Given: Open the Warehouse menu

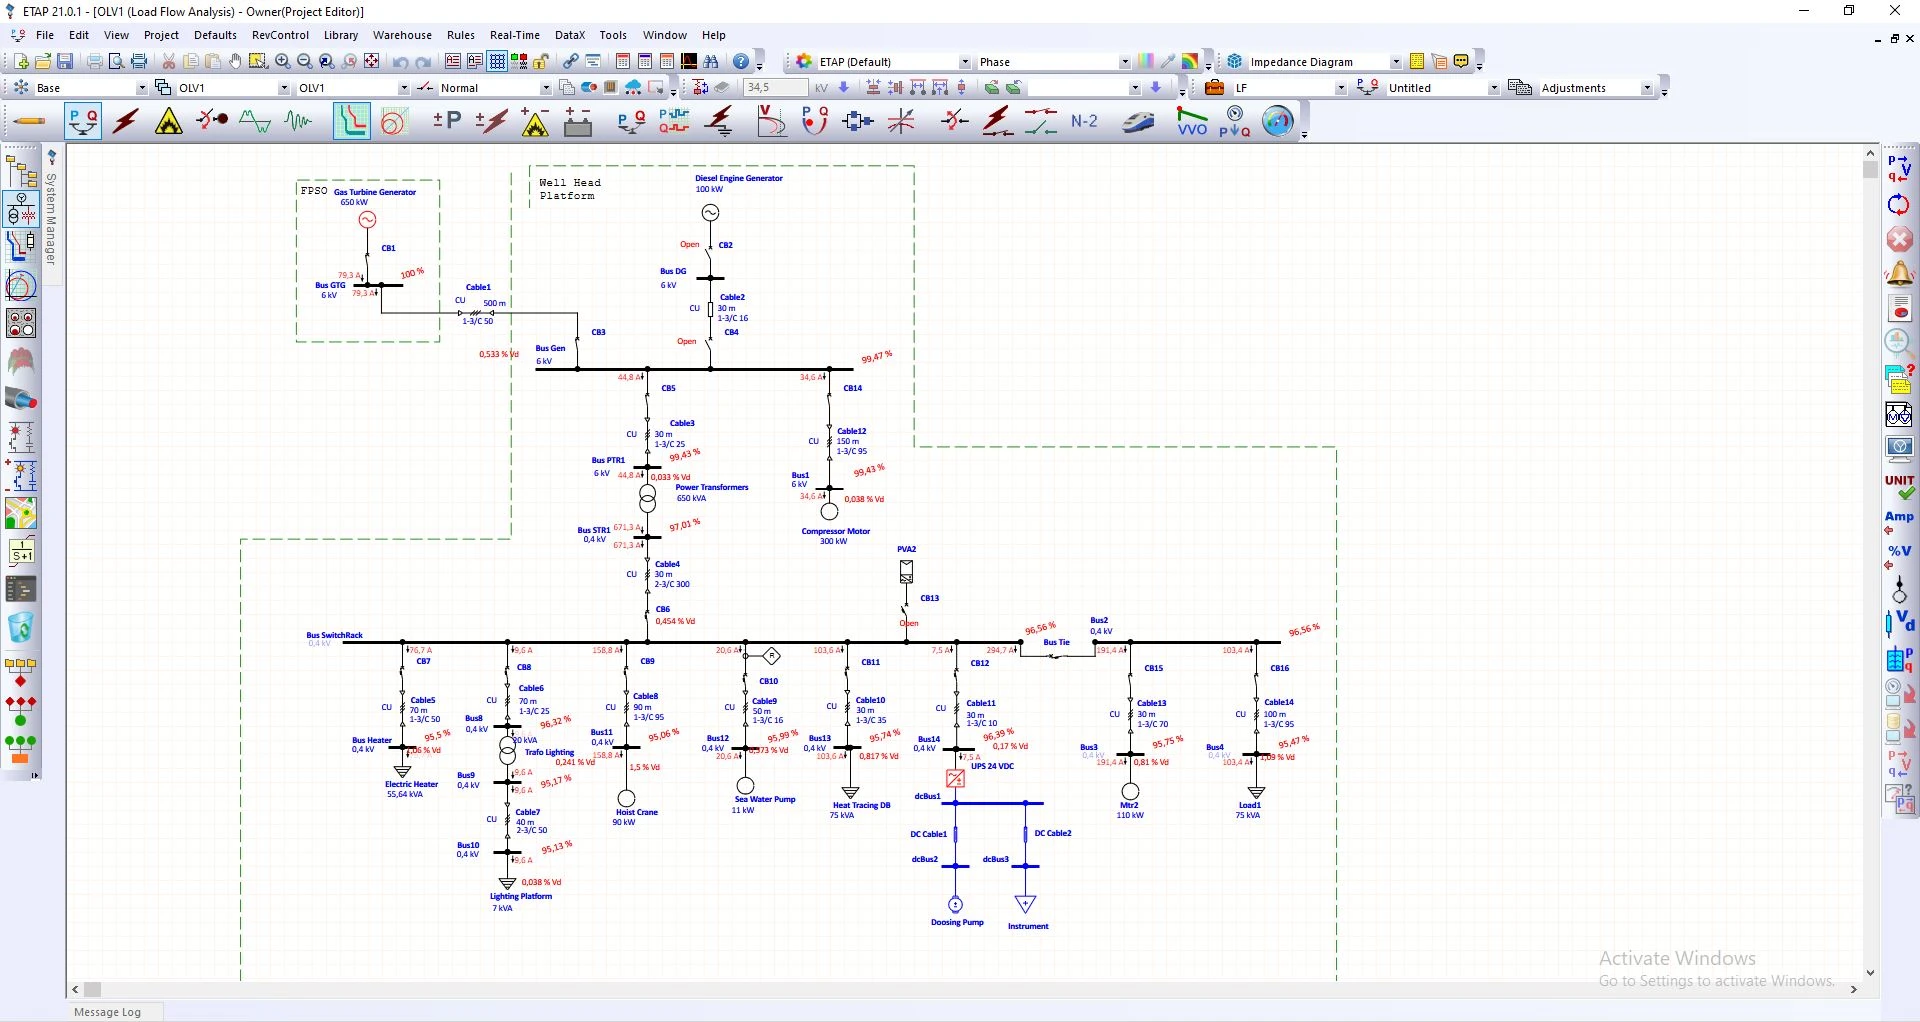Looking at the screenshot, I should (x=402, y=35).
